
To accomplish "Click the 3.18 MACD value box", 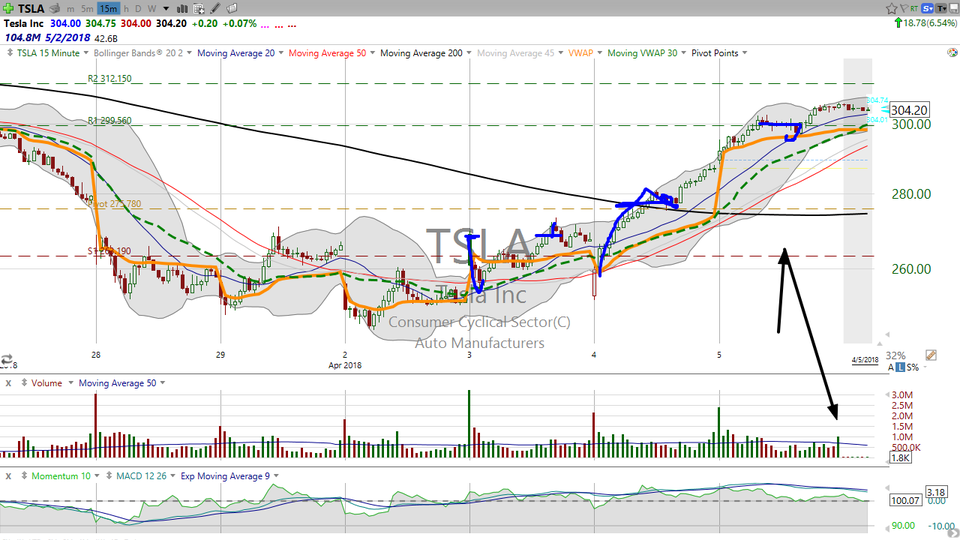I will pyautogui.click(x=936, y=492).
